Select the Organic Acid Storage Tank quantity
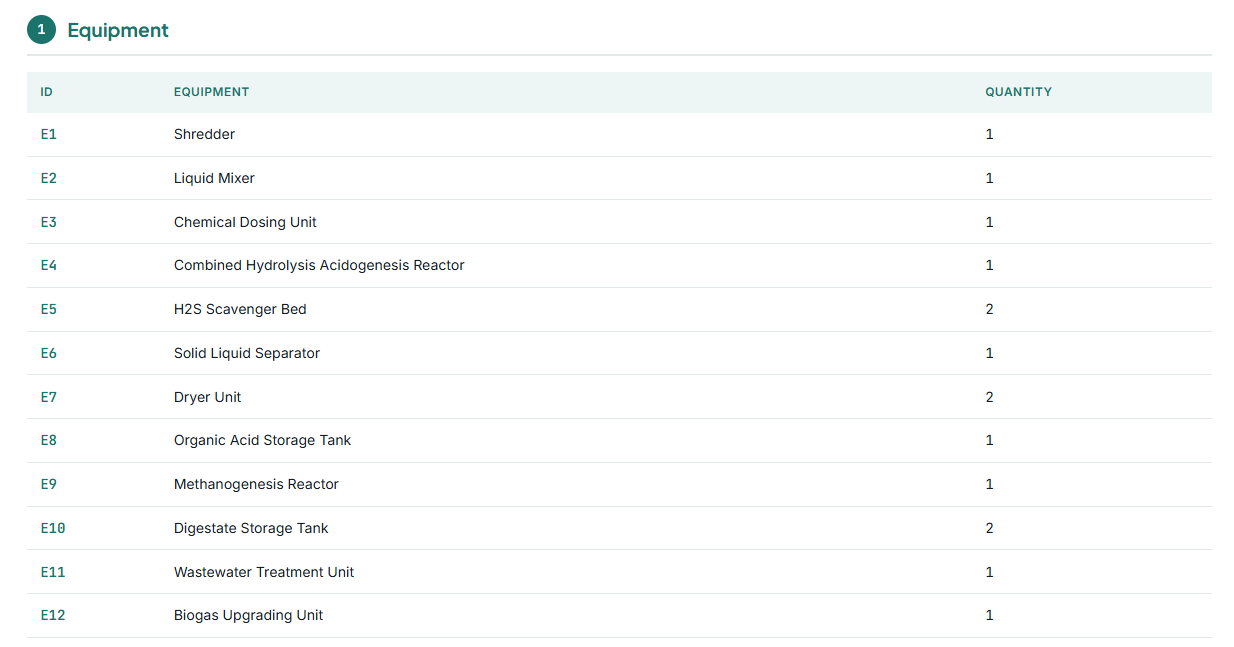Image resolution: width=1234 pixels, height=647 pixels. [x=990, y=440]
